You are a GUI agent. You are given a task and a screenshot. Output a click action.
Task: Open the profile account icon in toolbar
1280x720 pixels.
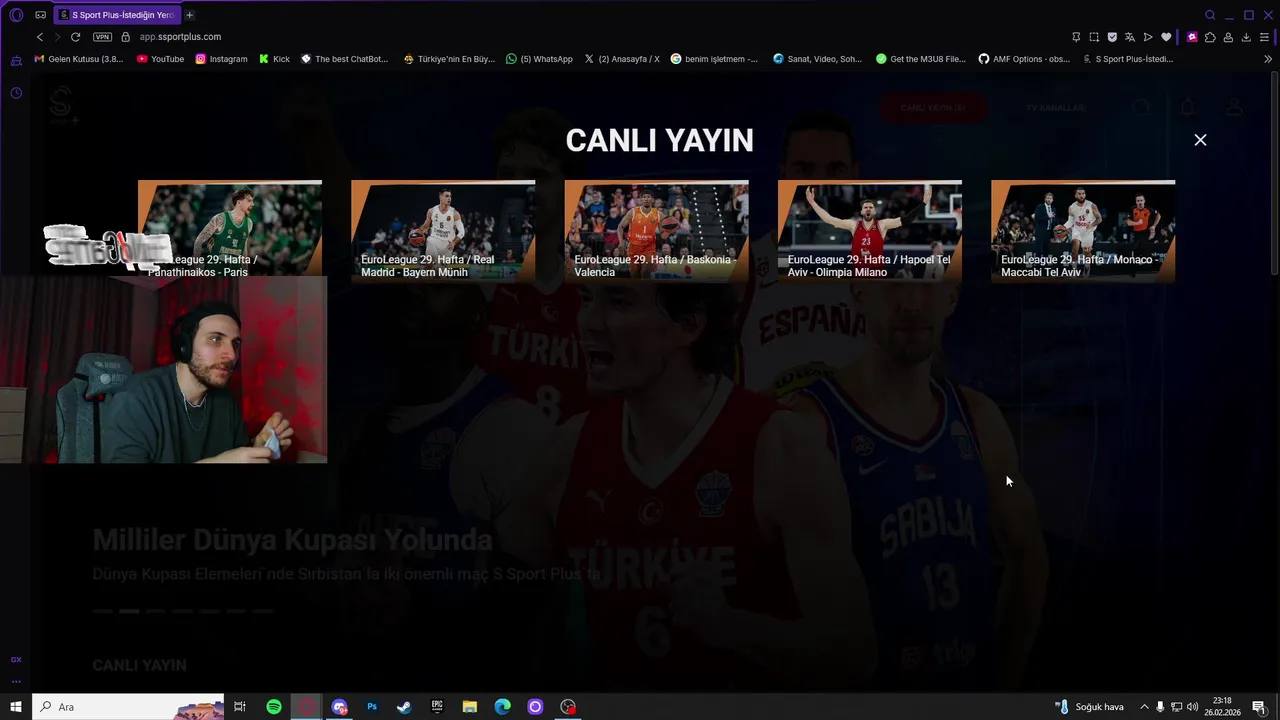[x=1228, y=37]
